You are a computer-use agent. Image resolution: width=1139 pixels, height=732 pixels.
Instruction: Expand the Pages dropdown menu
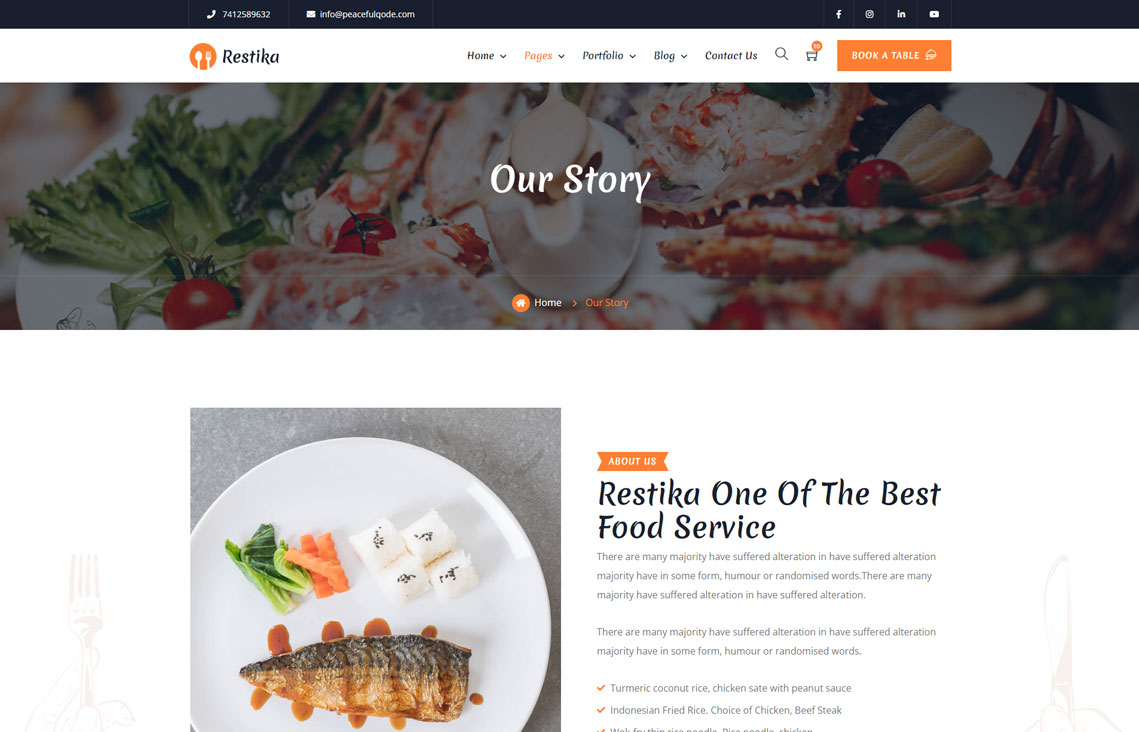(544, 55)
